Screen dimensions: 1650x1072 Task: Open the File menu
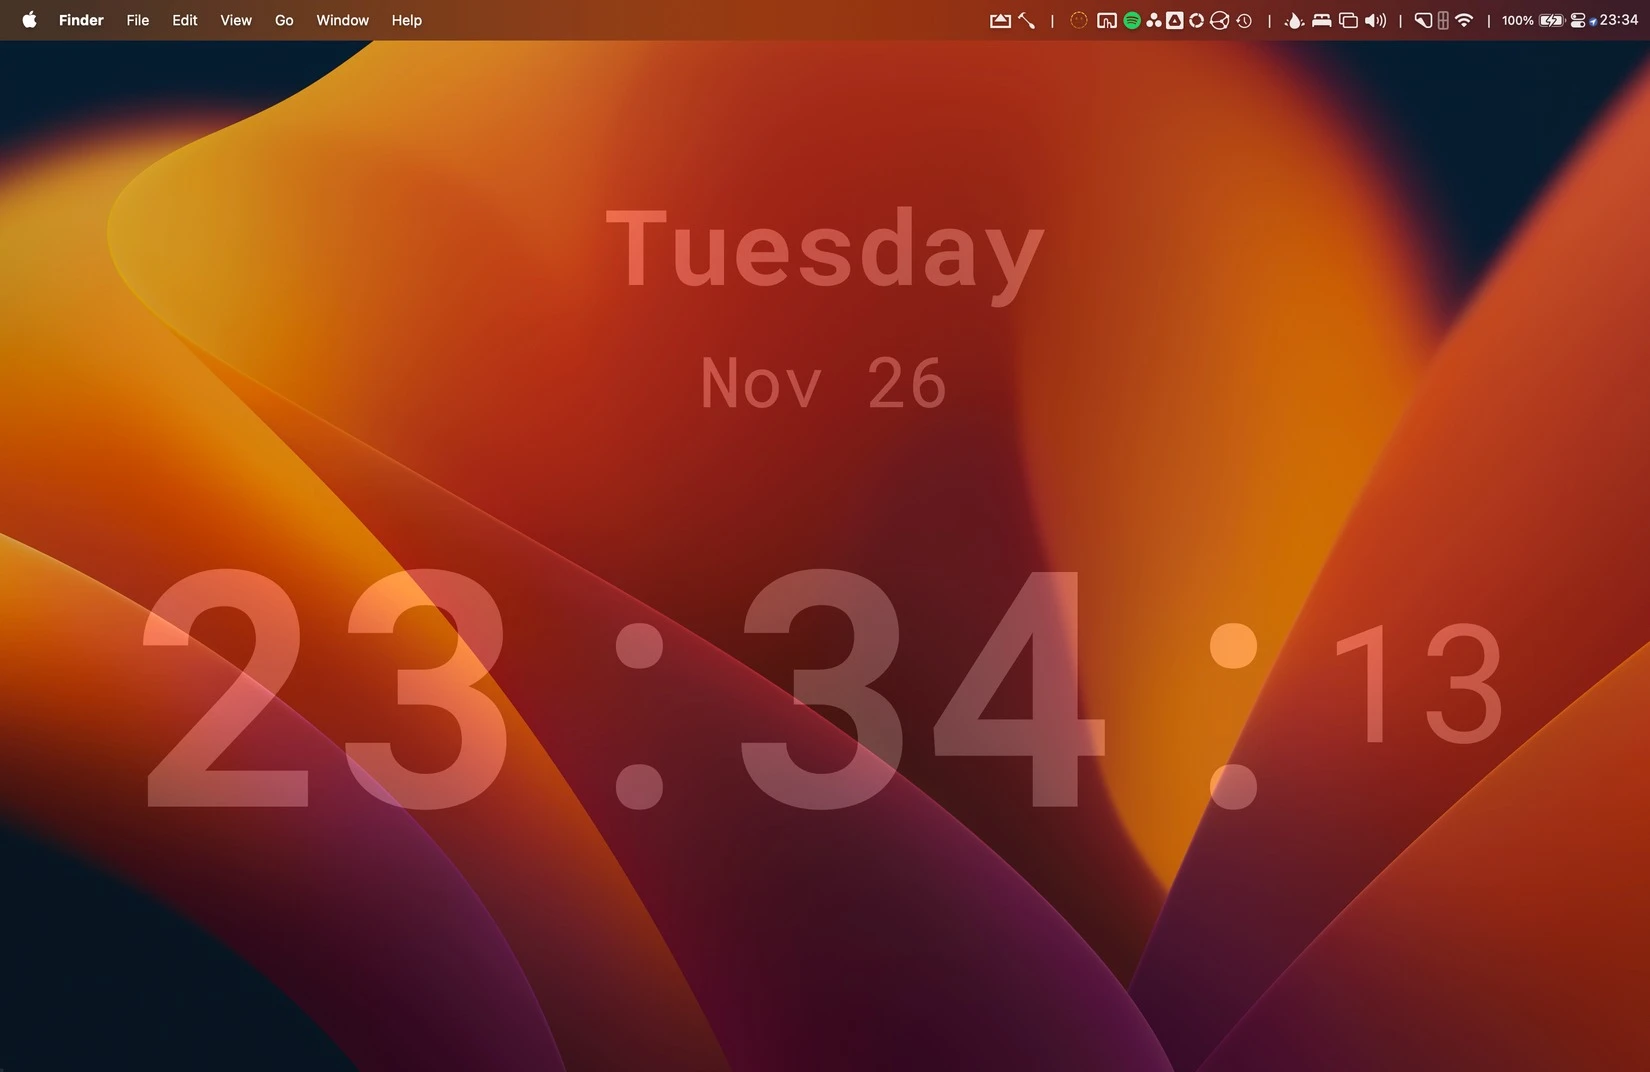[x=138, y=20]
